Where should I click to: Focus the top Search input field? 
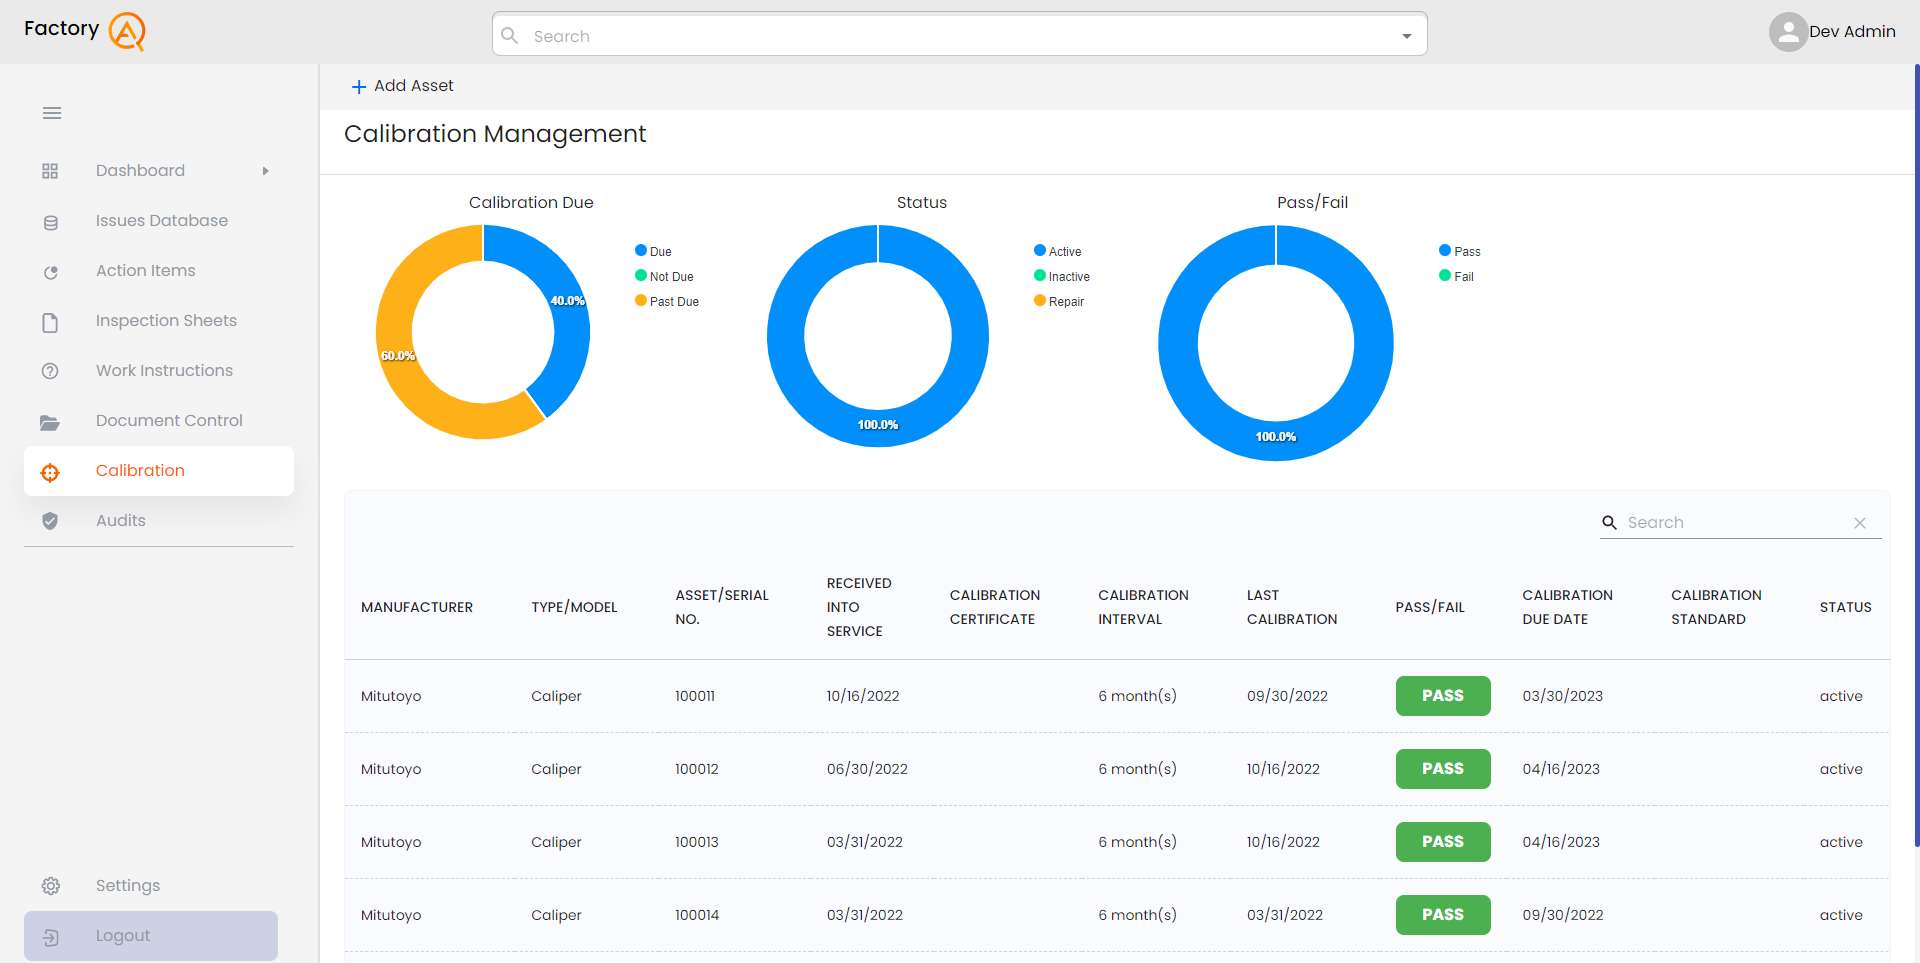pos(960,36)
